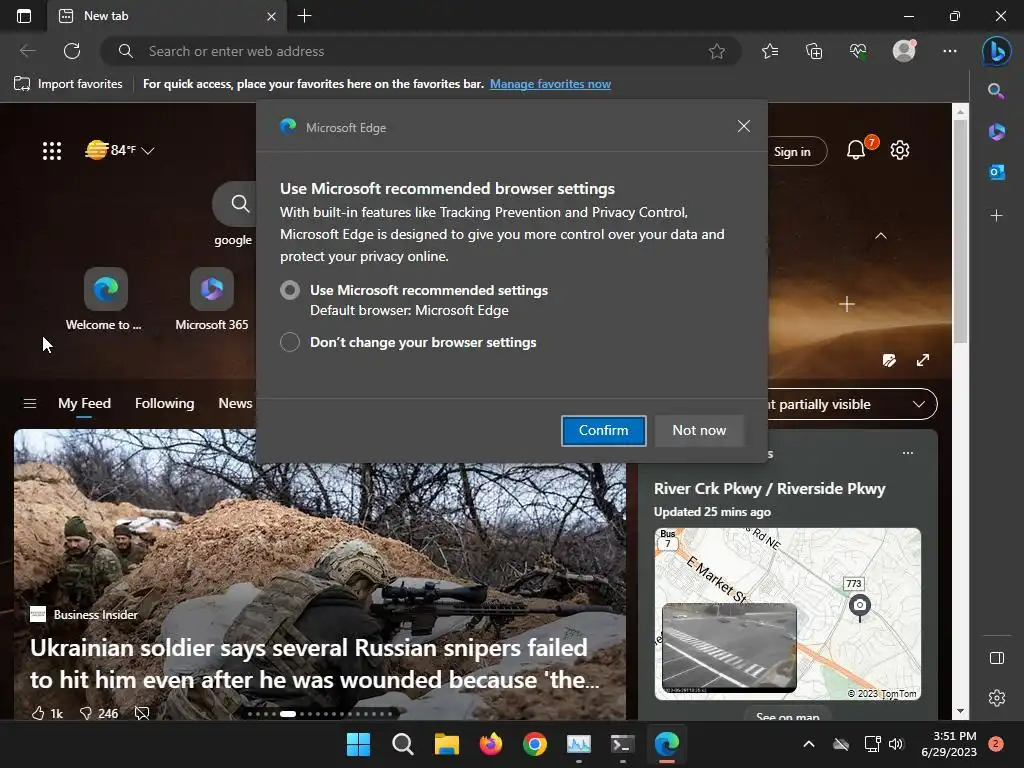1024x768 pixels.
Task: Hide the Ukrainian soldier story icon
Action: pos(142,713)
